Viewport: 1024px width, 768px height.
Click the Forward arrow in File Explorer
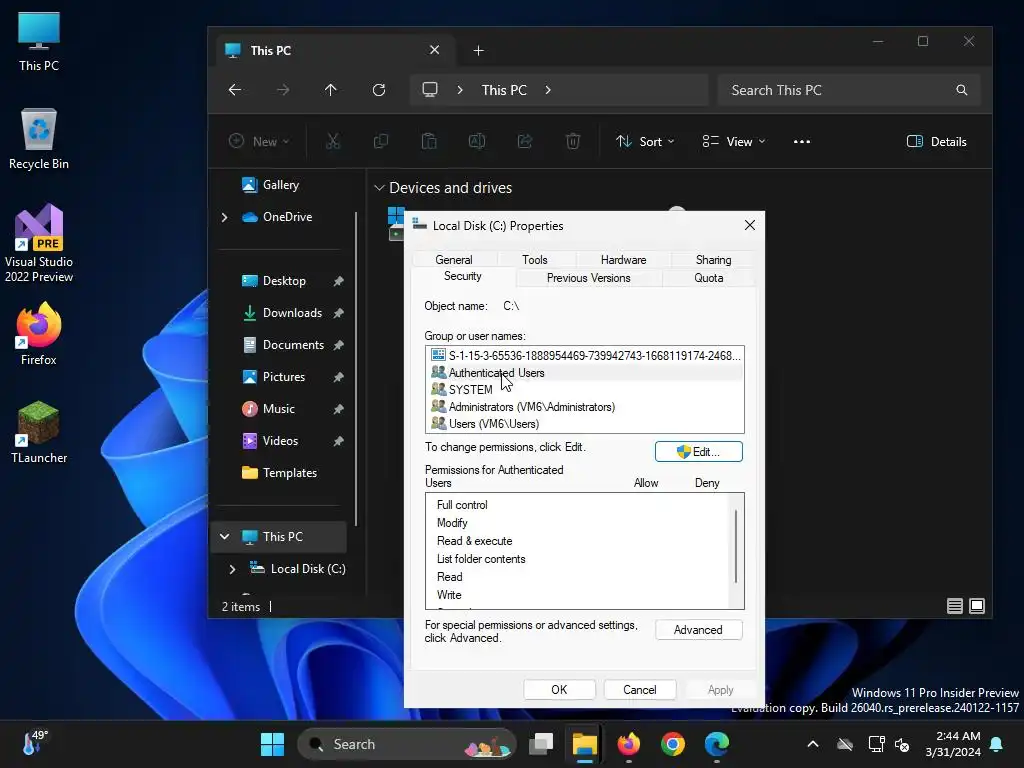point(283,90)
